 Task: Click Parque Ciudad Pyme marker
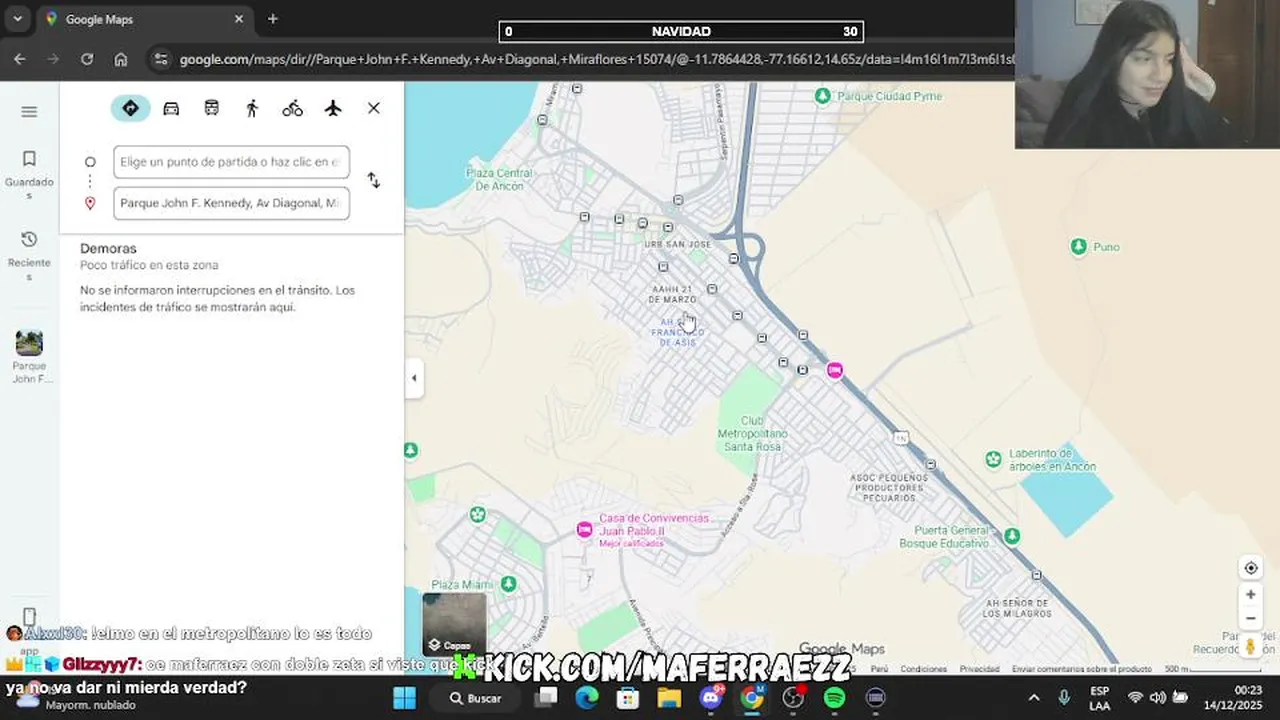click(x=822, y=96)
